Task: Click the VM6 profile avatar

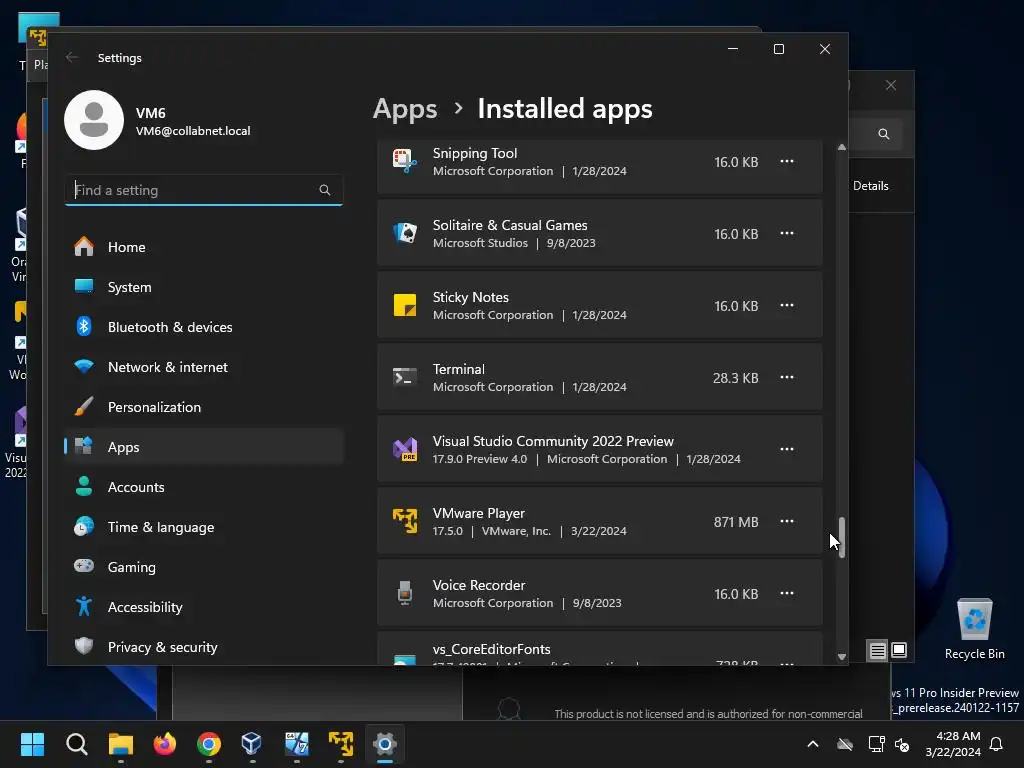Action: click(94, 120)
